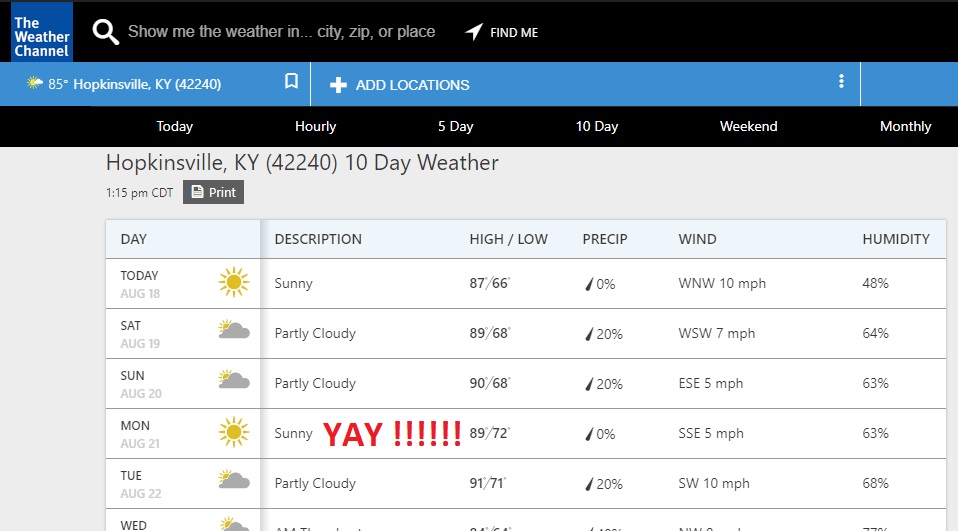This screenshot has height=531, width=958.
Task: Click the sunny icon for Mon Aug 21
Action: click(x=234, y=433)
